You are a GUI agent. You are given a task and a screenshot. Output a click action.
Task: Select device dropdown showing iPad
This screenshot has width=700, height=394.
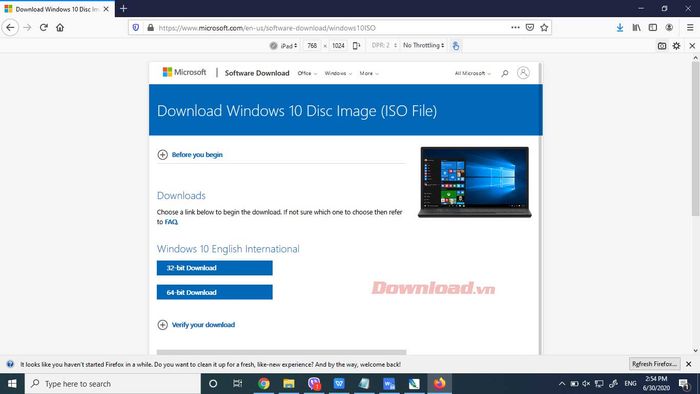284,46
